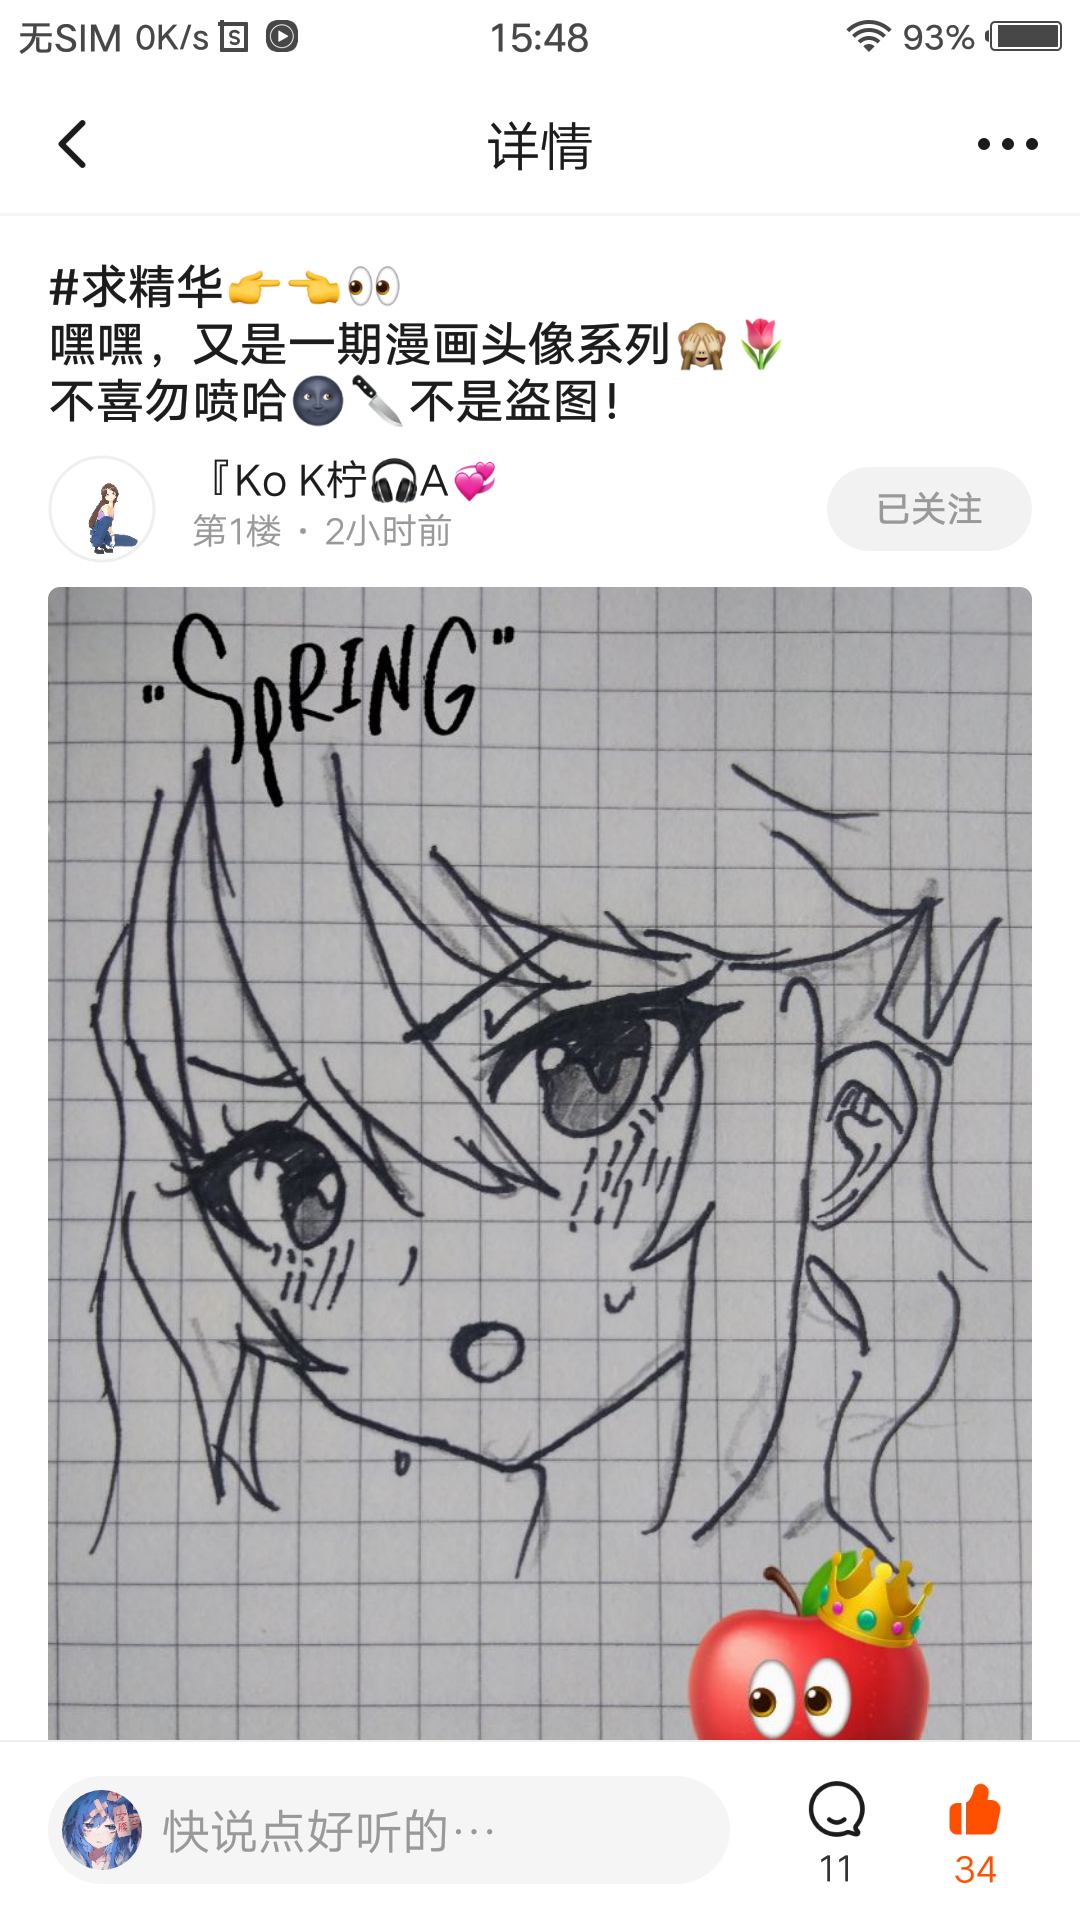
Task: Open the poster's circular avatar
Action: (102, 509)
